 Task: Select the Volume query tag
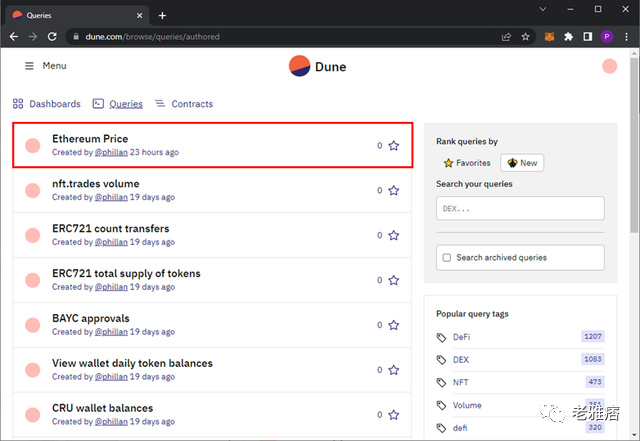coord(467,405)
